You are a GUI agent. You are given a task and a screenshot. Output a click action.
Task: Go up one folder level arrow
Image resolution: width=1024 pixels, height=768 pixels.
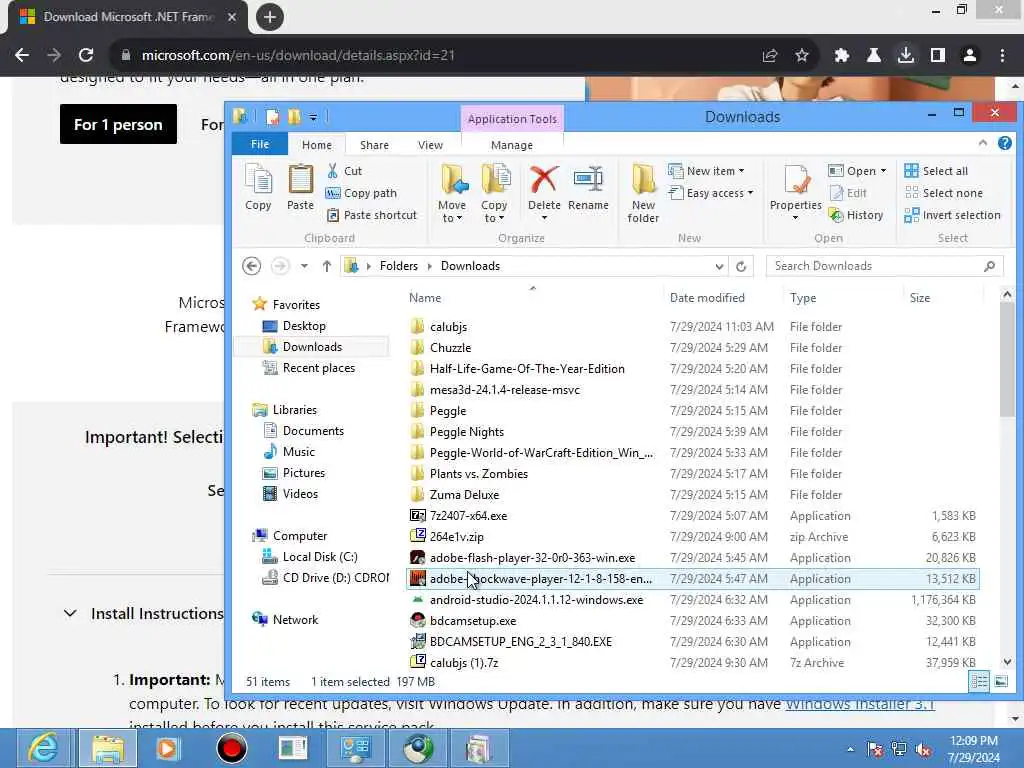327,266
